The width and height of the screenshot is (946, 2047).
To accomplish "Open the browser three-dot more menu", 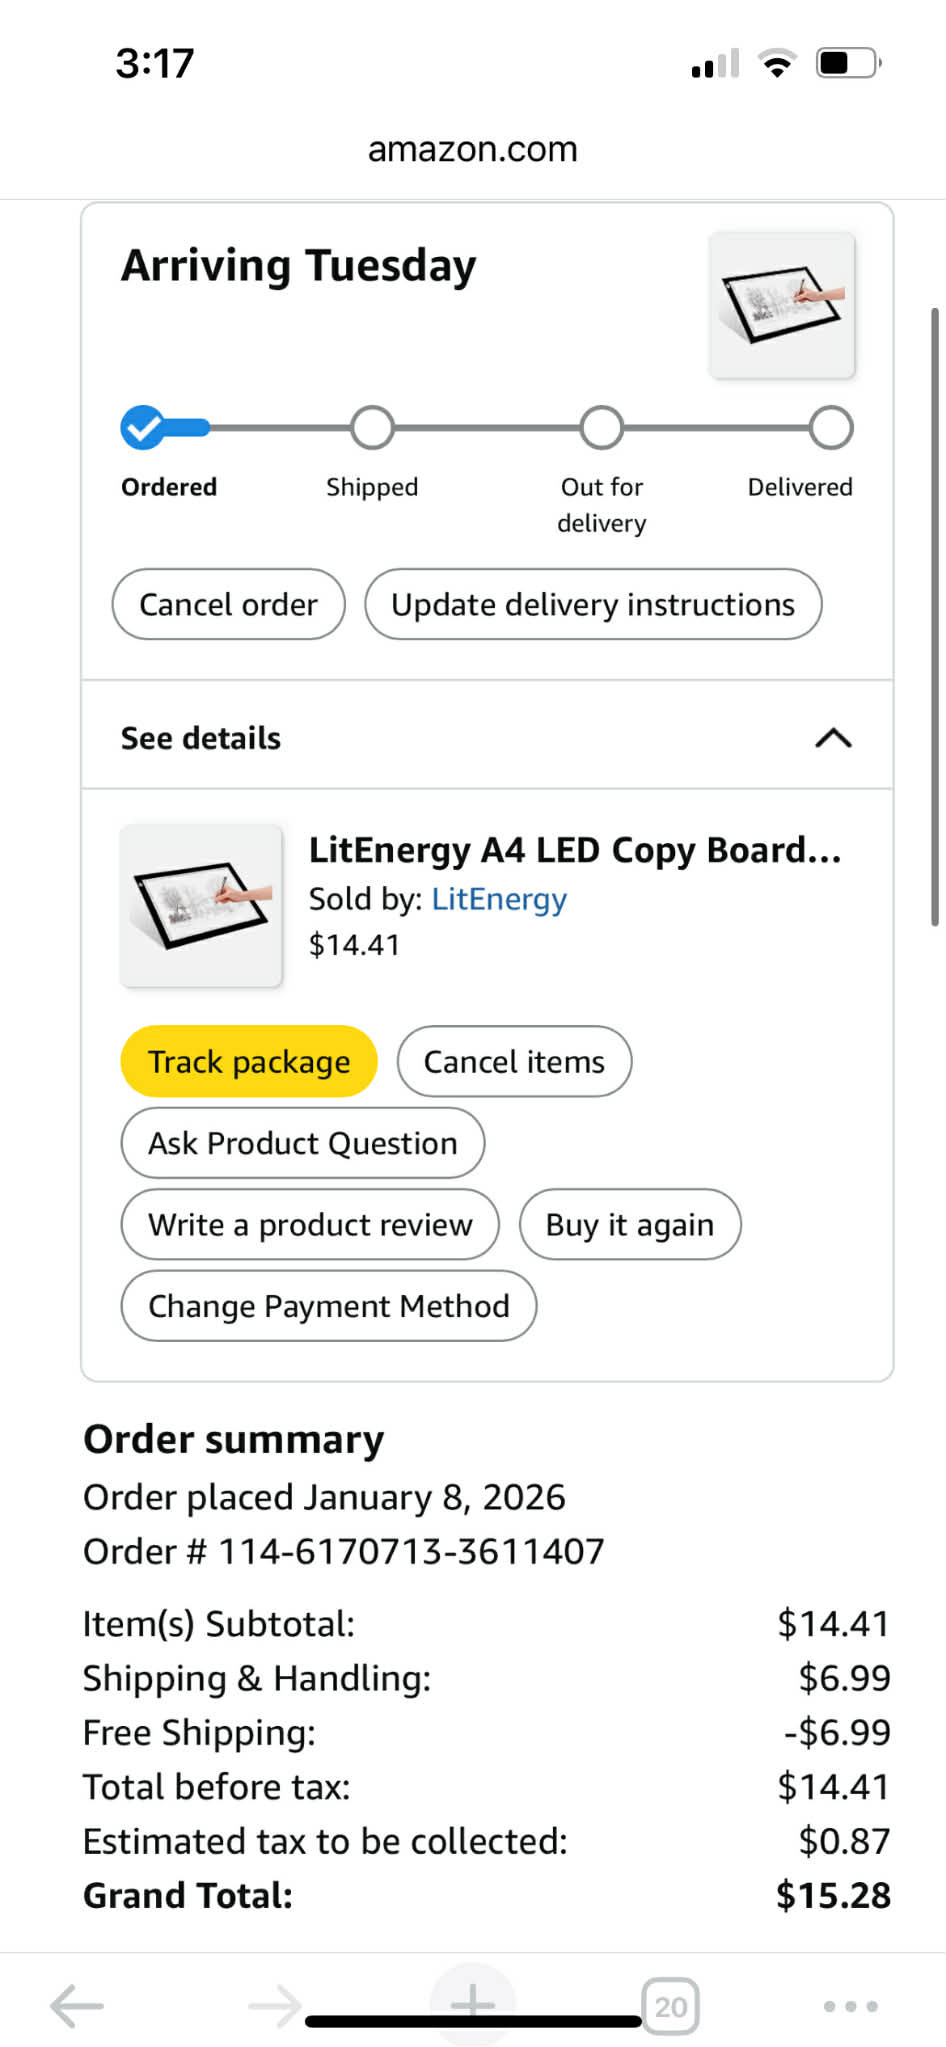I will (850, 2006).
